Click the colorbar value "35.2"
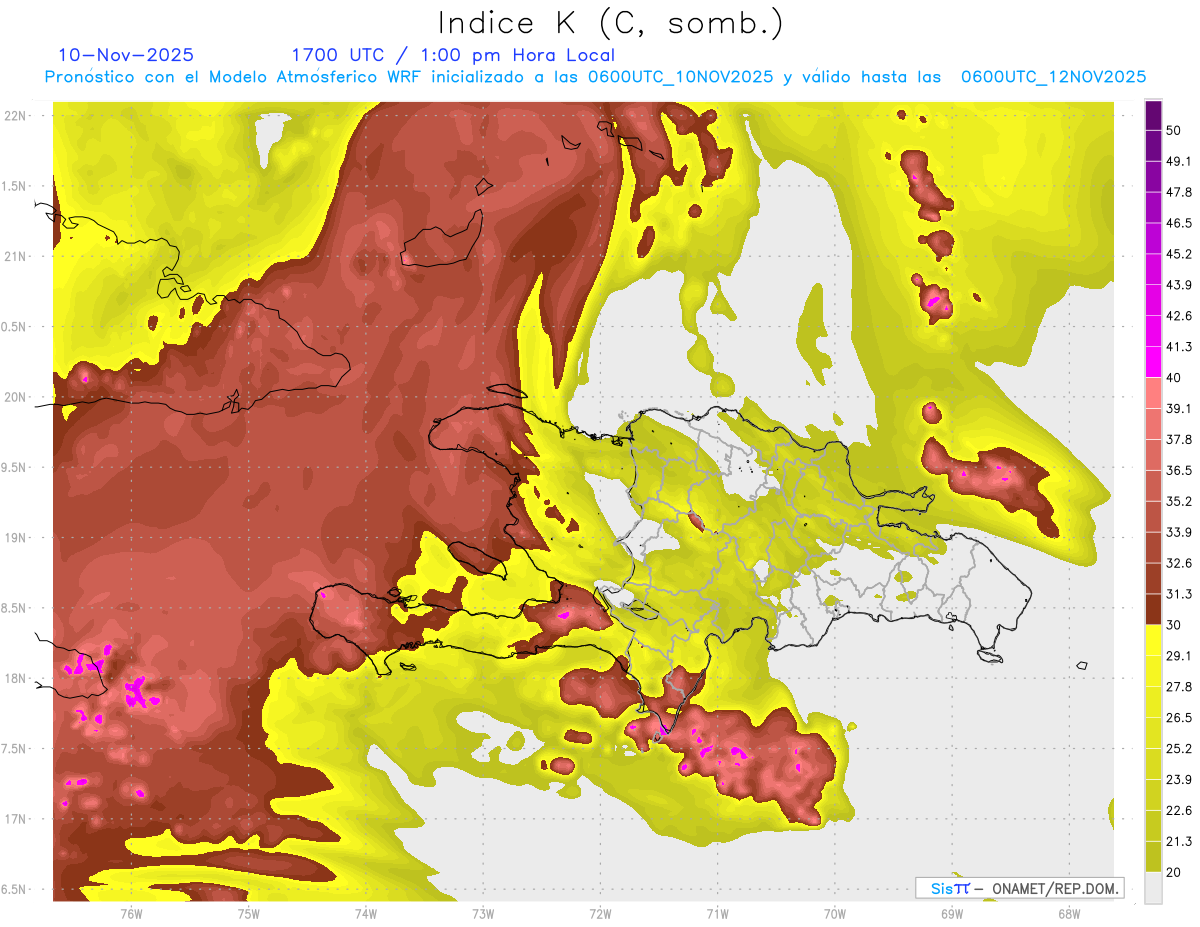Viewport: 1200px width, 927px height. (x=1179, y=501)
